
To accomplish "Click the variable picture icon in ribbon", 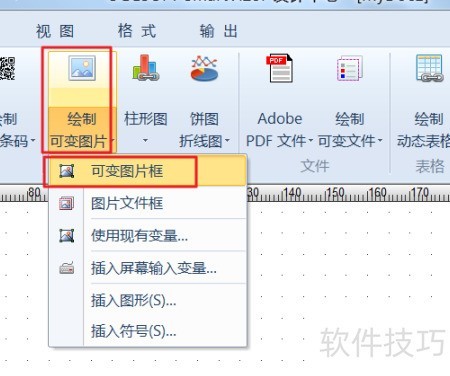I will point(82,68).
